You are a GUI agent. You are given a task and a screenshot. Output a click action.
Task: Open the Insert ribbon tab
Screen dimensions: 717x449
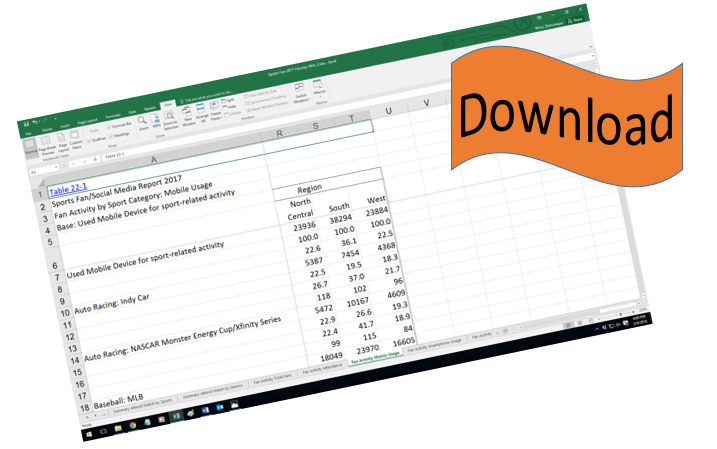click(65, 126)
